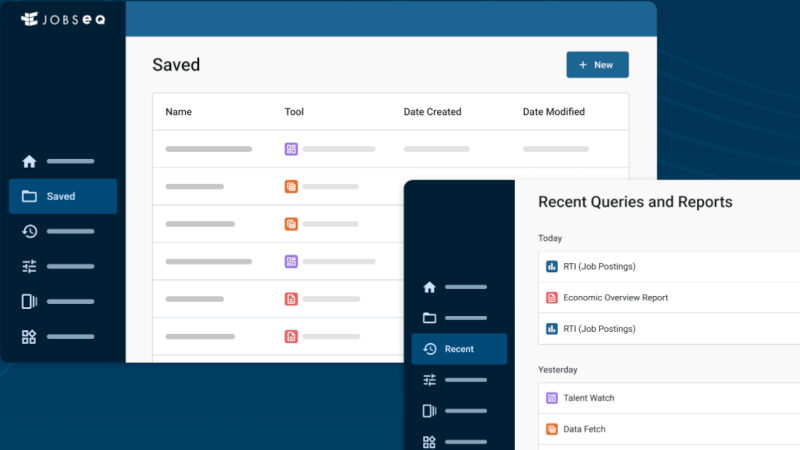
Task: Click the home icon in the left Saved window sidebar
Action: 29,161
